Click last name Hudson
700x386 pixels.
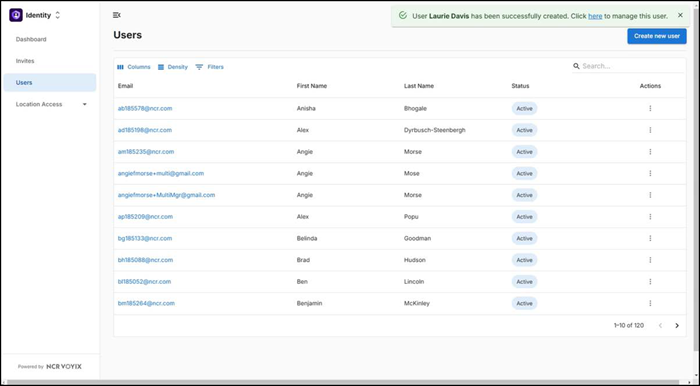click(x=415, y=260)
